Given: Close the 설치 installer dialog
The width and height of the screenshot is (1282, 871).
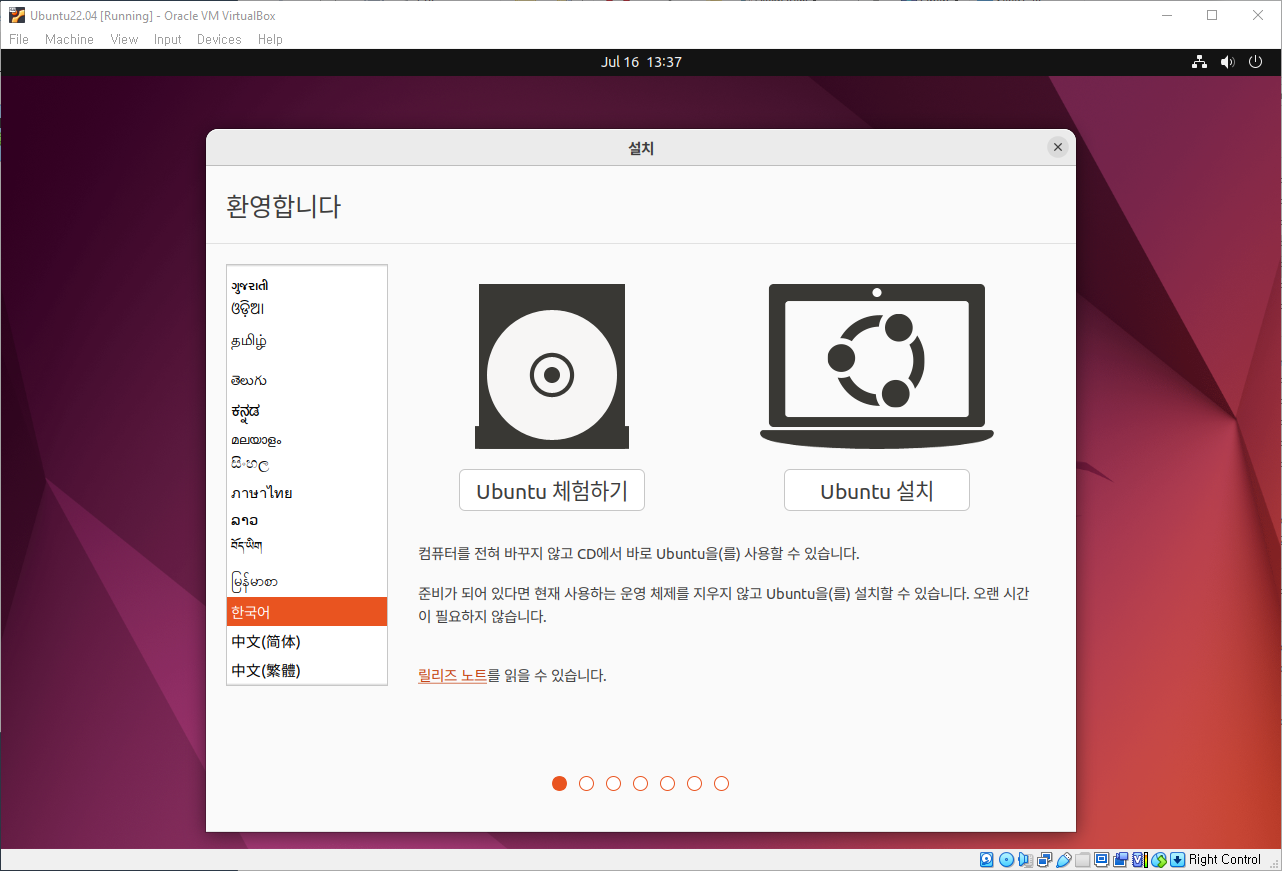Looking at the screenshot, I should pos(1057,147).
